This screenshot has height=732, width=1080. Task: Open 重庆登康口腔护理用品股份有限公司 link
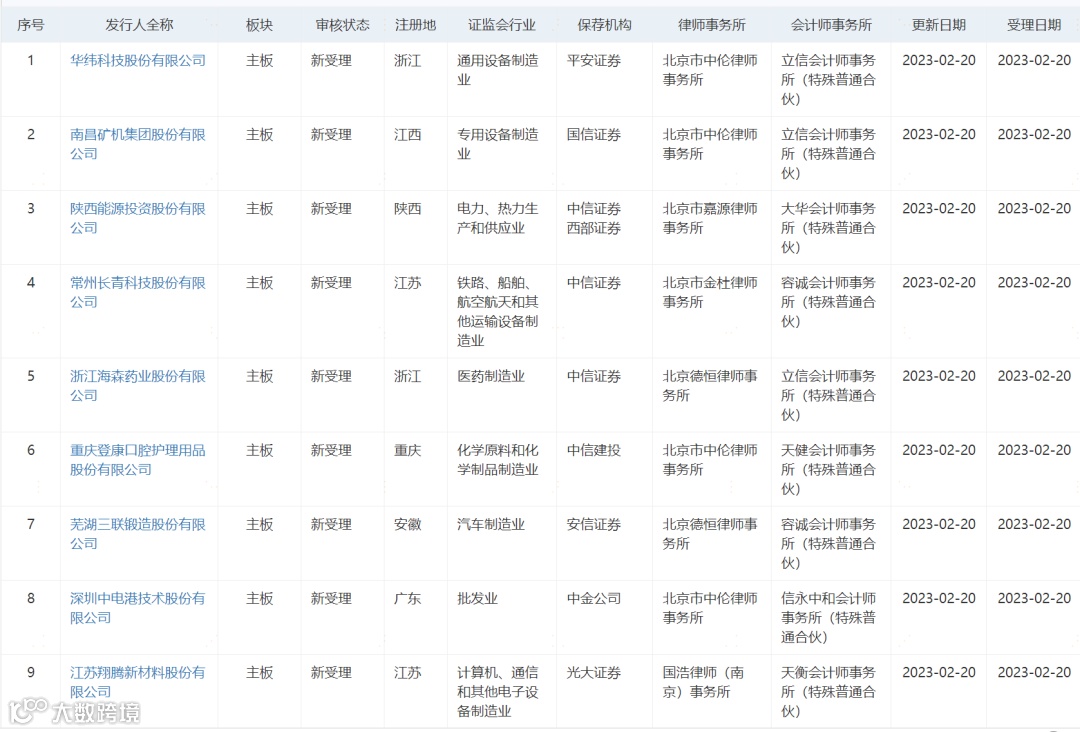click(138, 460)
